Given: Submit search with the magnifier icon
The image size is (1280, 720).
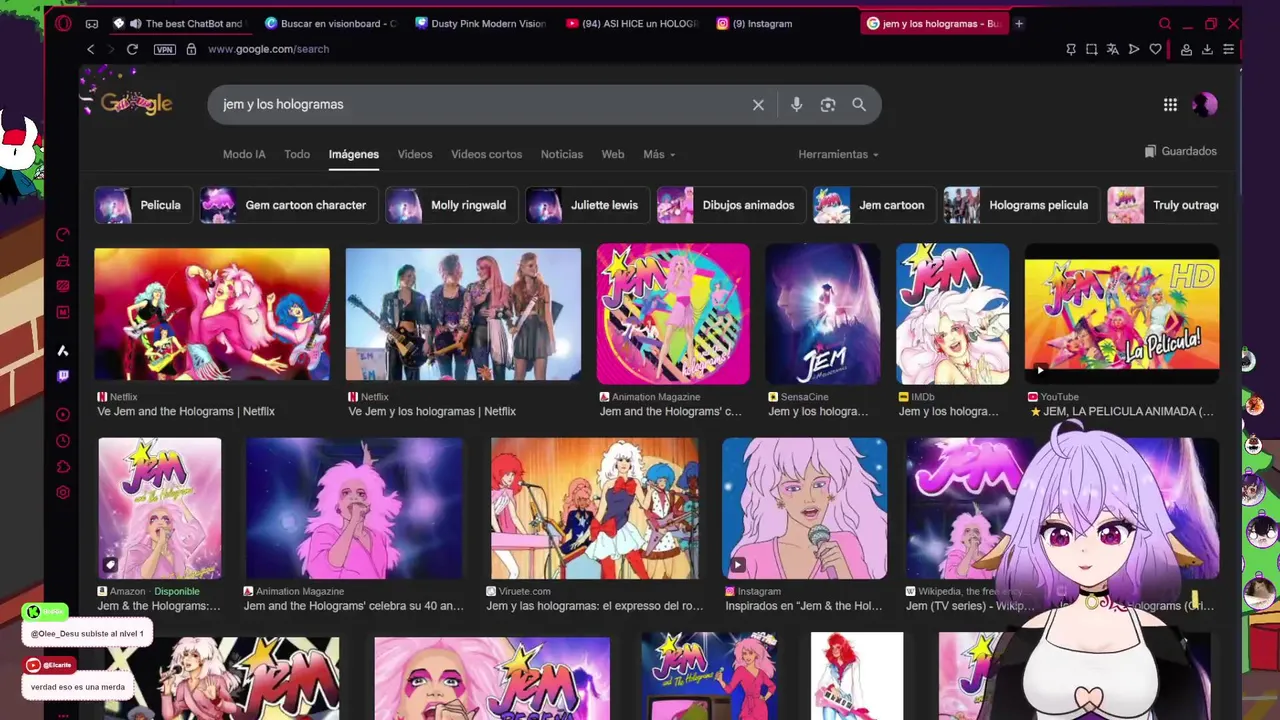Looking at the screenshot, I should click(x=859, y=104).
